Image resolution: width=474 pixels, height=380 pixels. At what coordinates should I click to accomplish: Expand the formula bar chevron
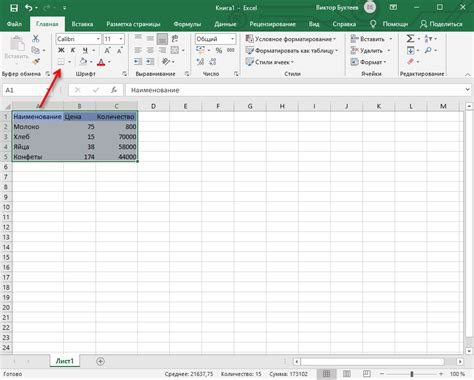[468, 90]
